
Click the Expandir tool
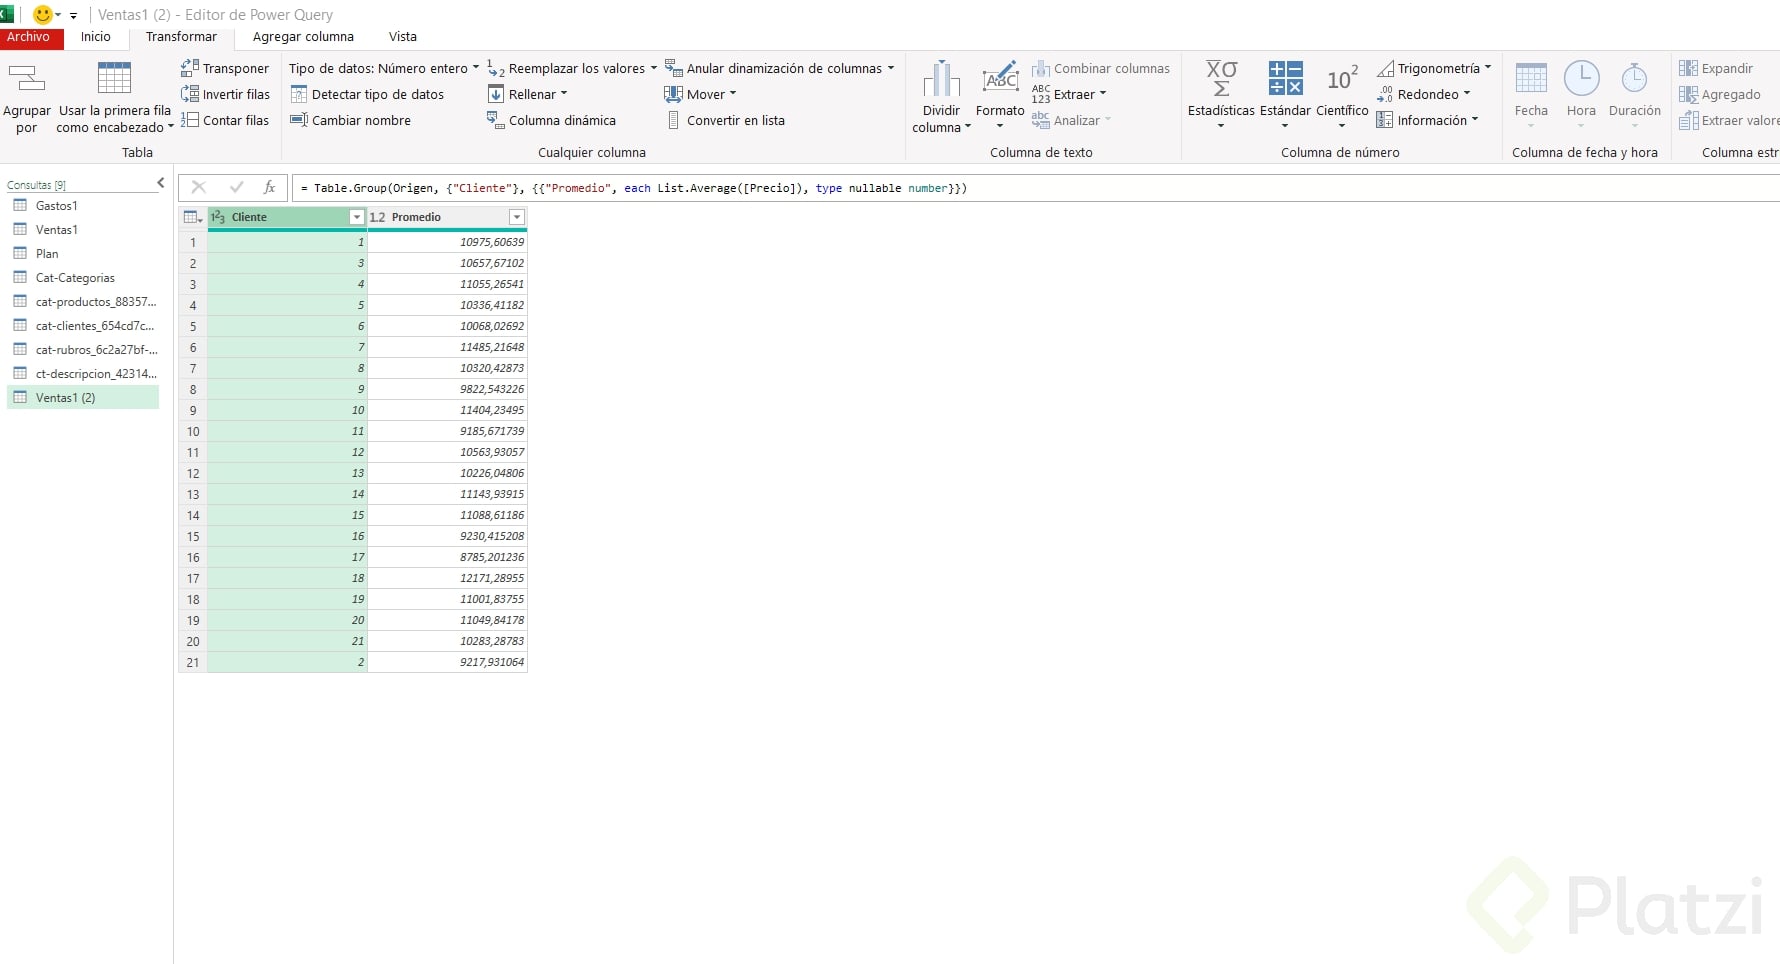pos(1716,68)
